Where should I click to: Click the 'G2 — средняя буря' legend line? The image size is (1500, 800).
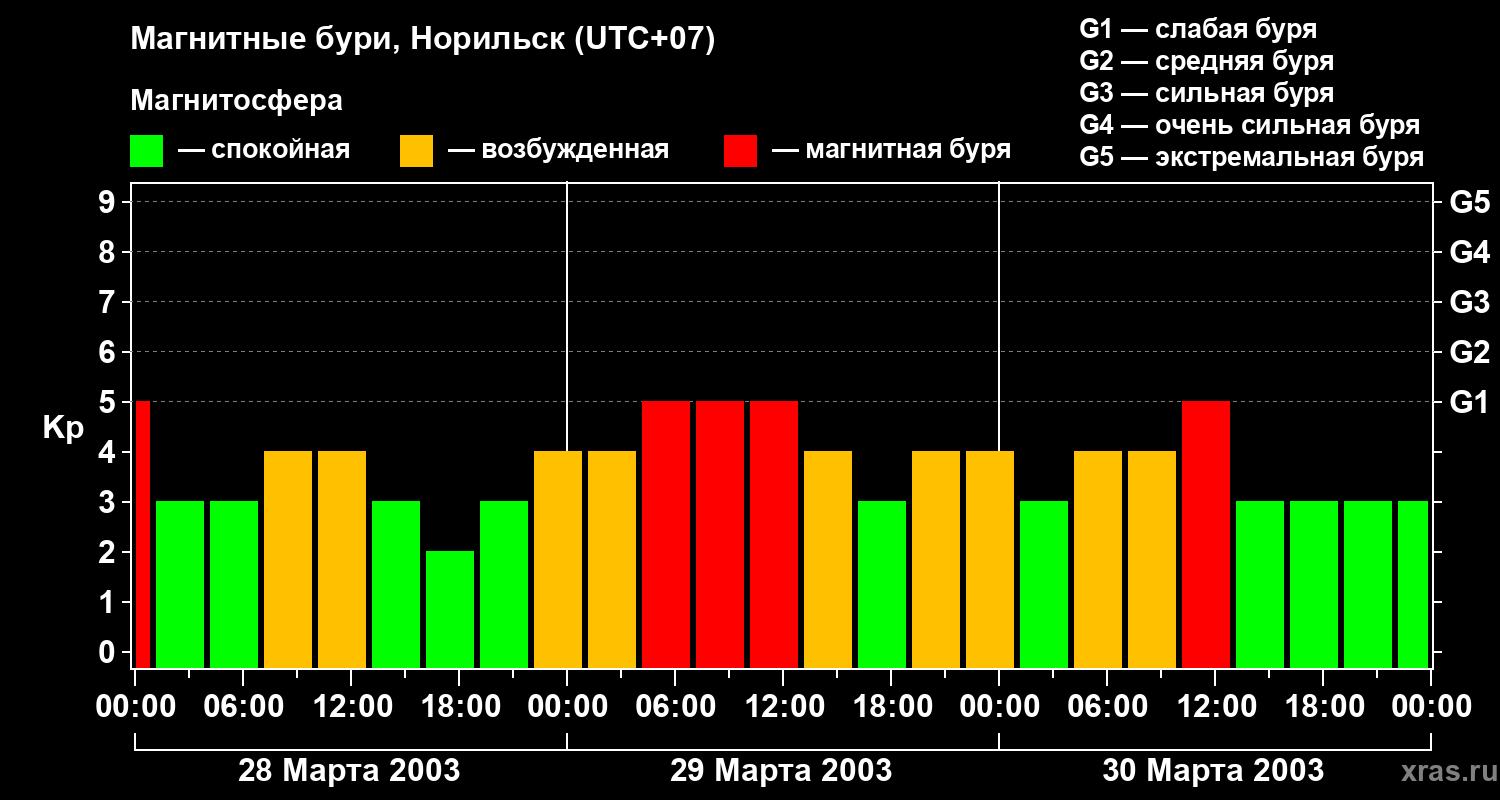1207,61
